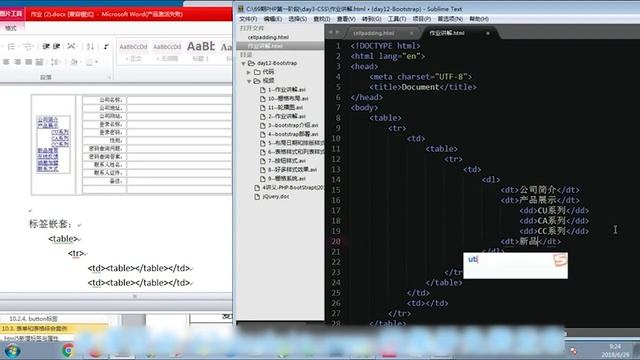The height and width of the screenshot is (360, 640).
Task: Click the Sort icon in Word ribbon
Action: pyautogui.click(x=90, y=47)
